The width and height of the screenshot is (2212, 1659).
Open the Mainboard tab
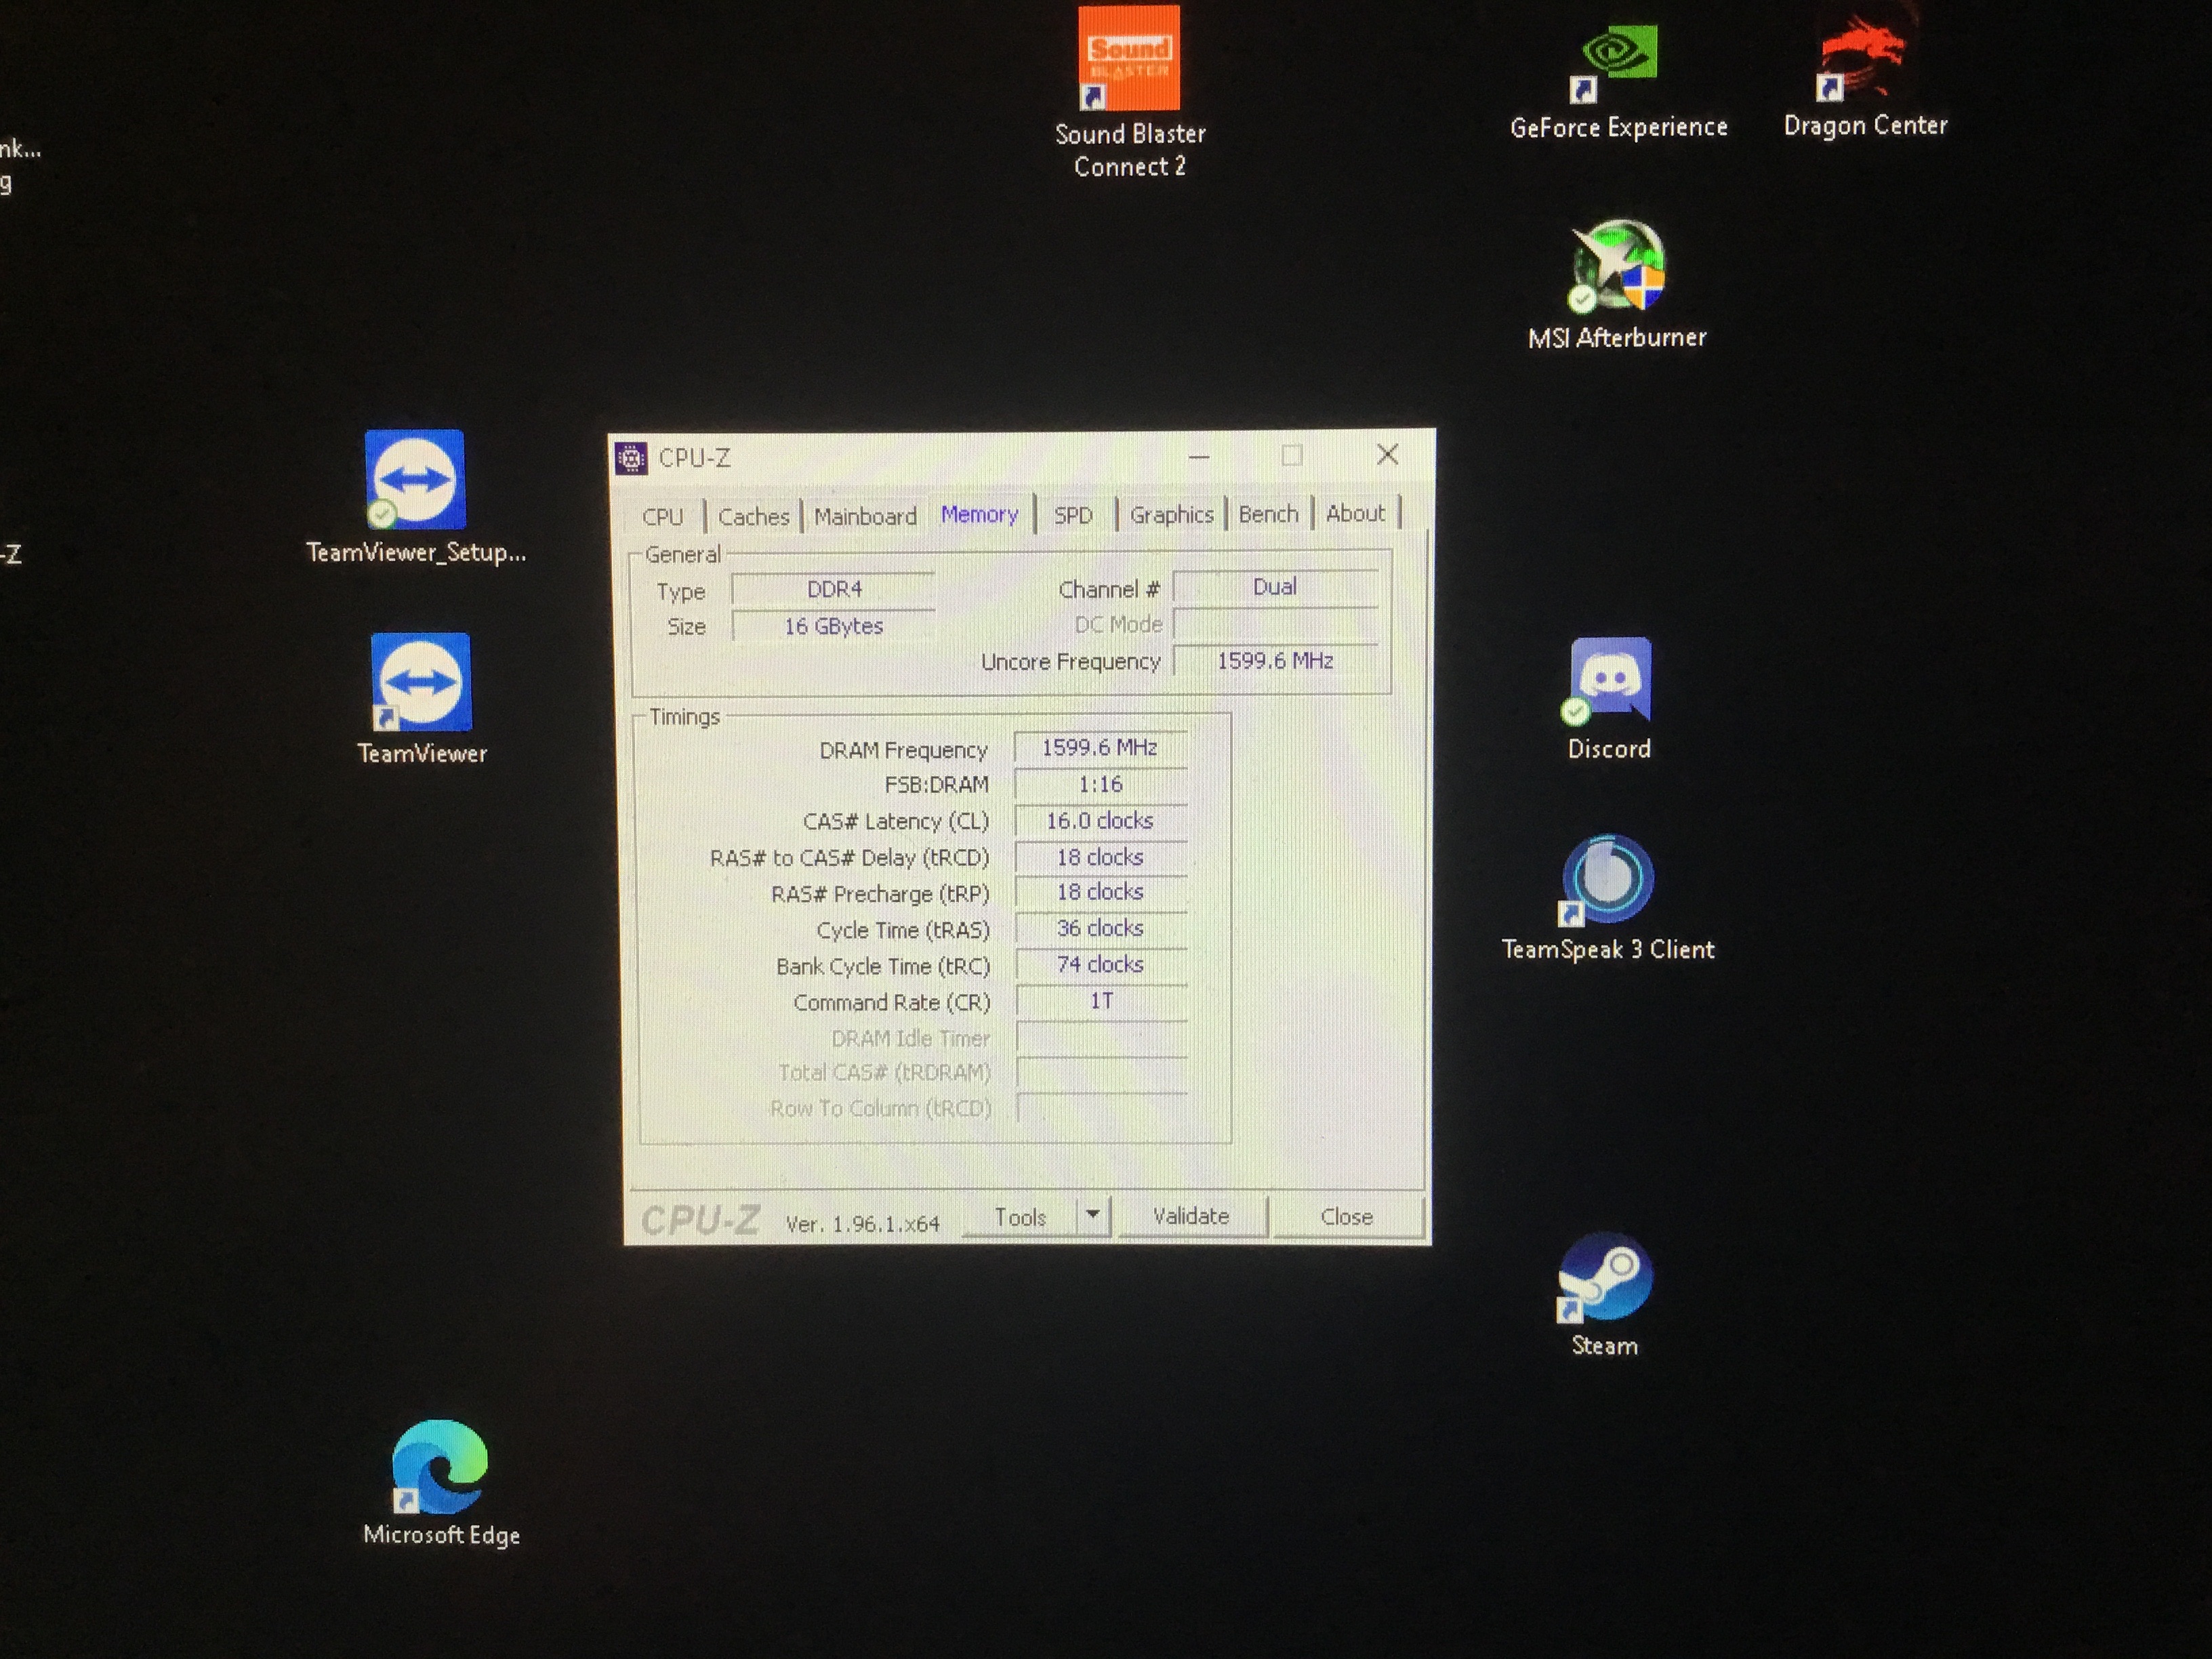pos(865,516)
